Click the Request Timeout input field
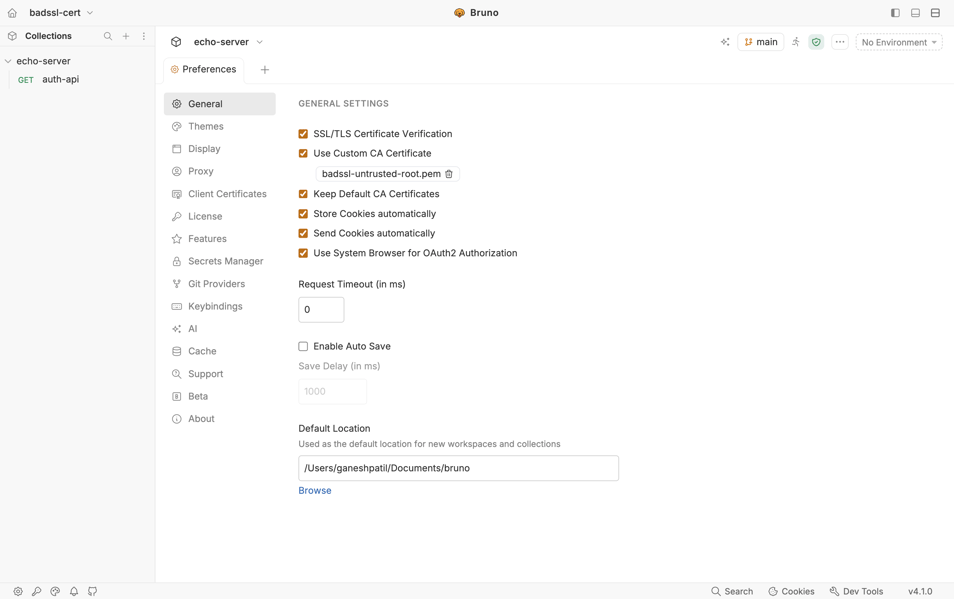Image resolution: width=954 pixels, height=599 pixels. click(x=321, y=310)
